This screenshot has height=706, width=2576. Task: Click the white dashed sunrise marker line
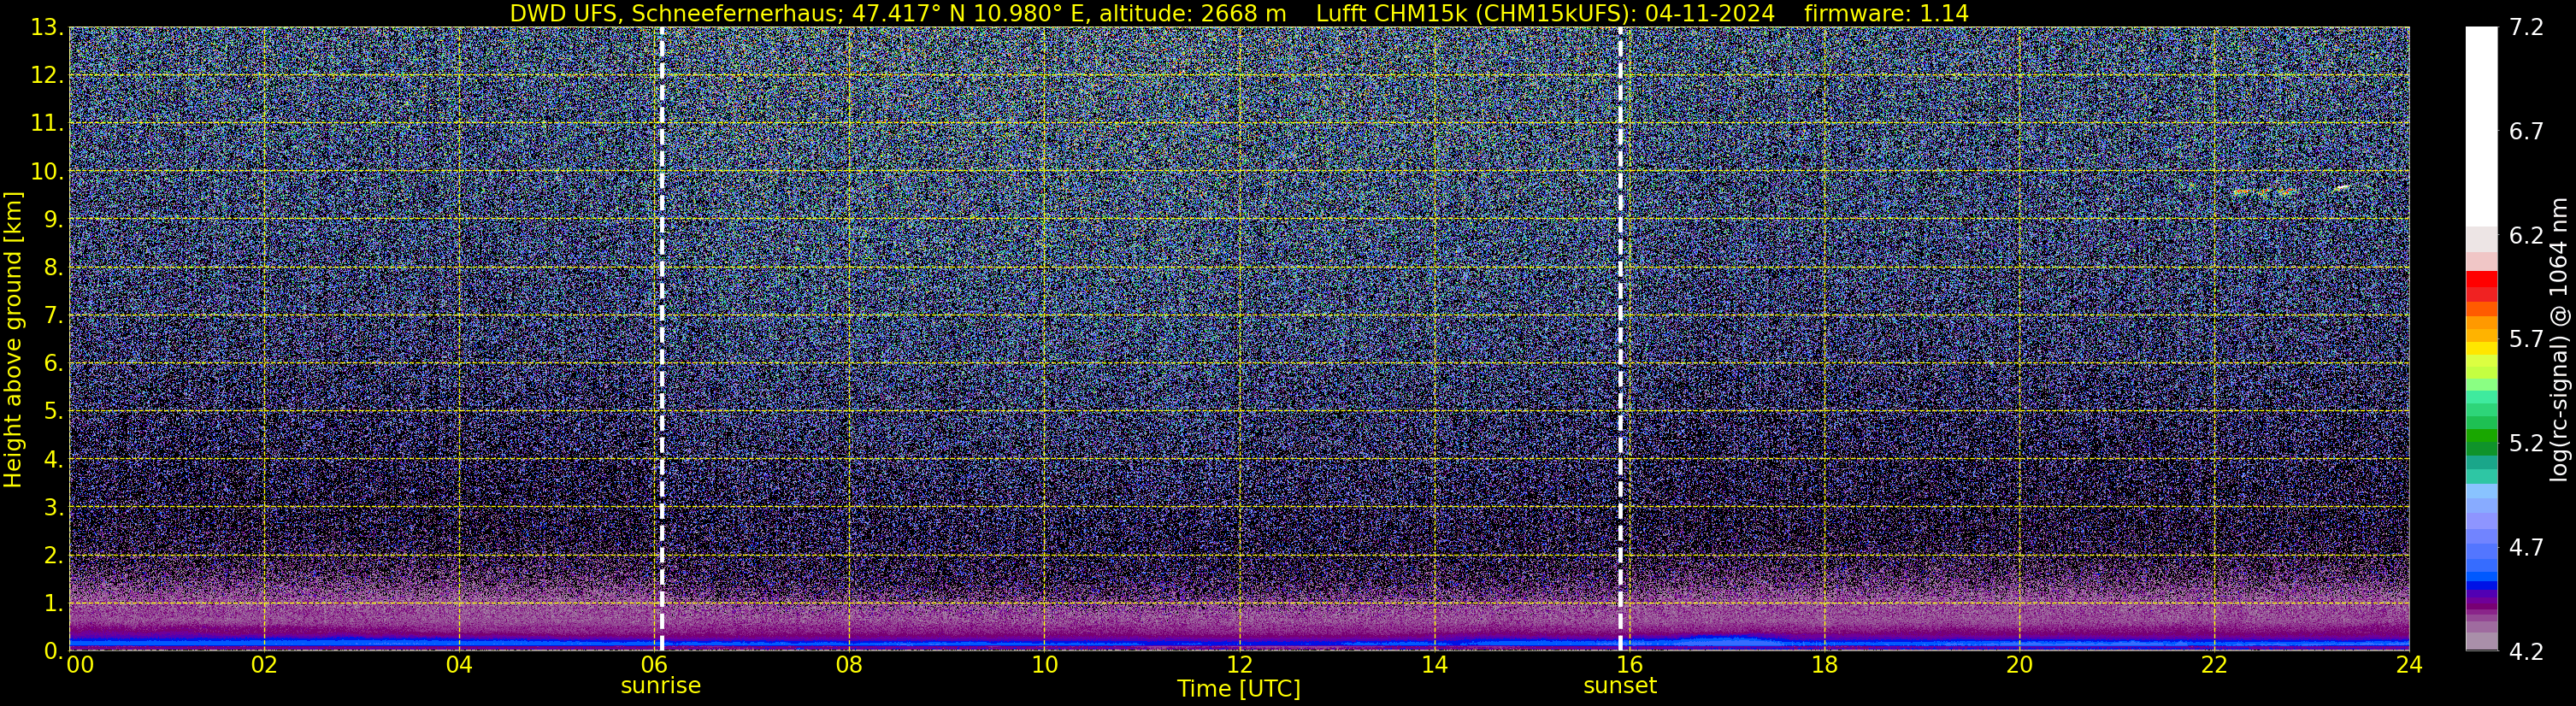(661, 339)
